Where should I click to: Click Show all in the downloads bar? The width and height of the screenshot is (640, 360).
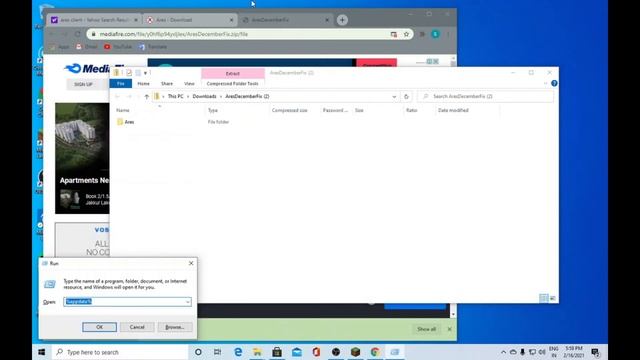coord(426,329)
